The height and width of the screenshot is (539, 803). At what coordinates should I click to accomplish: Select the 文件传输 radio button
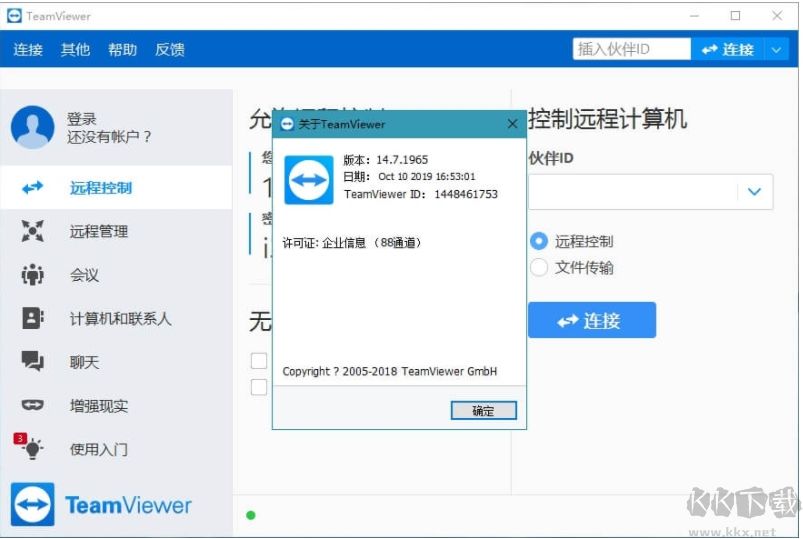point(539,267)
